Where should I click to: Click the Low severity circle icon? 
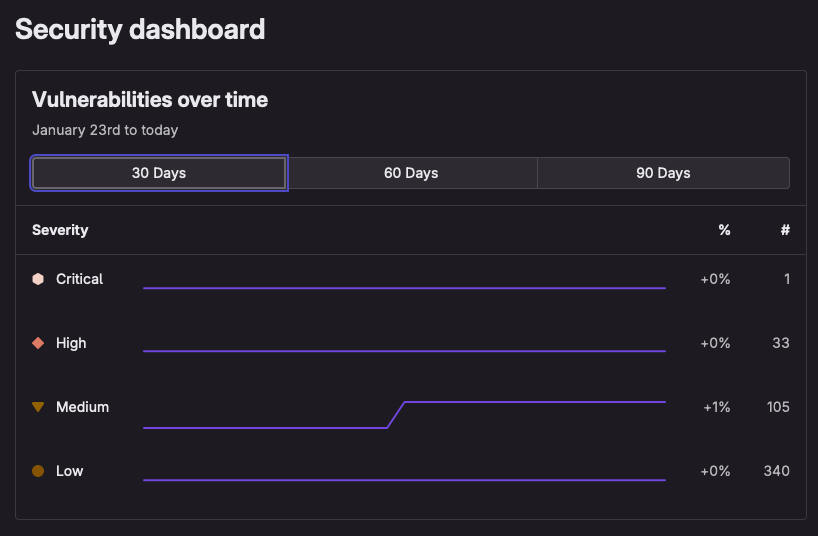tap(38, 471)
